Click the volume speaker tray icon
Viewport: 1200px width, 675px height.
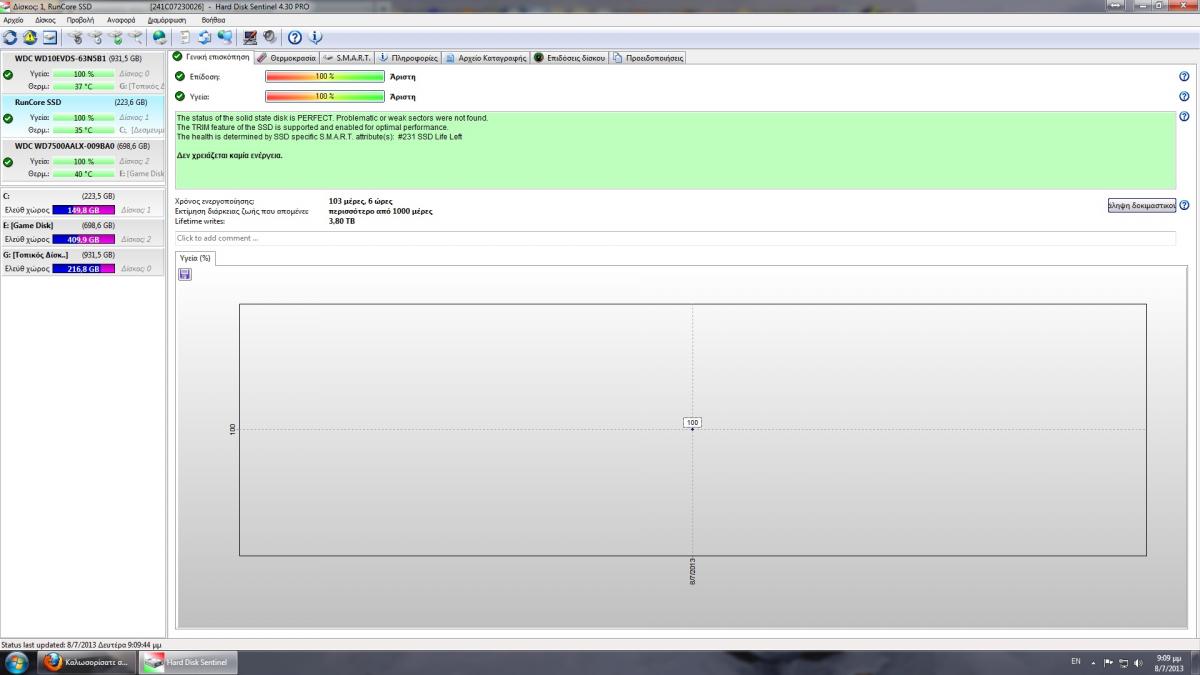click(1139, 663)
